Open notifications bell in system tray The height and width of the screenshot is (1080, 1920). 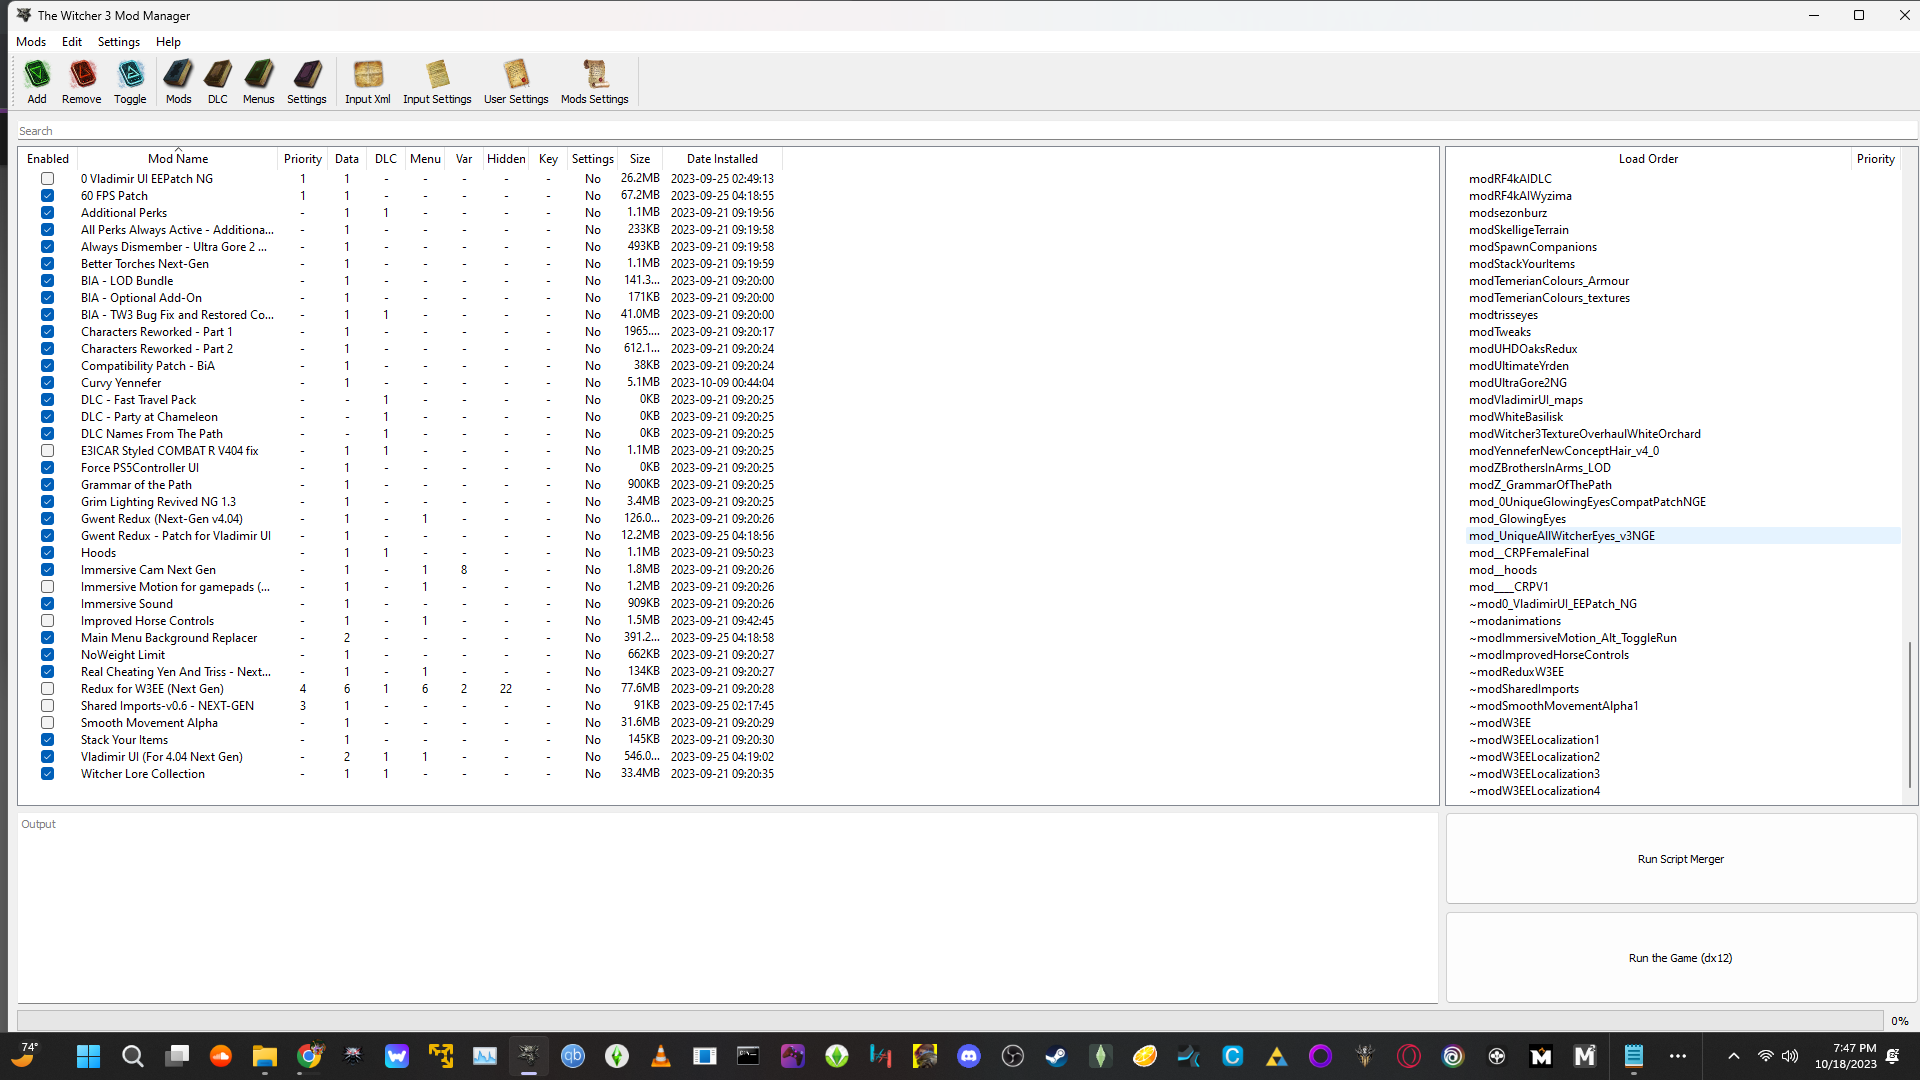click(1892, 1056)
